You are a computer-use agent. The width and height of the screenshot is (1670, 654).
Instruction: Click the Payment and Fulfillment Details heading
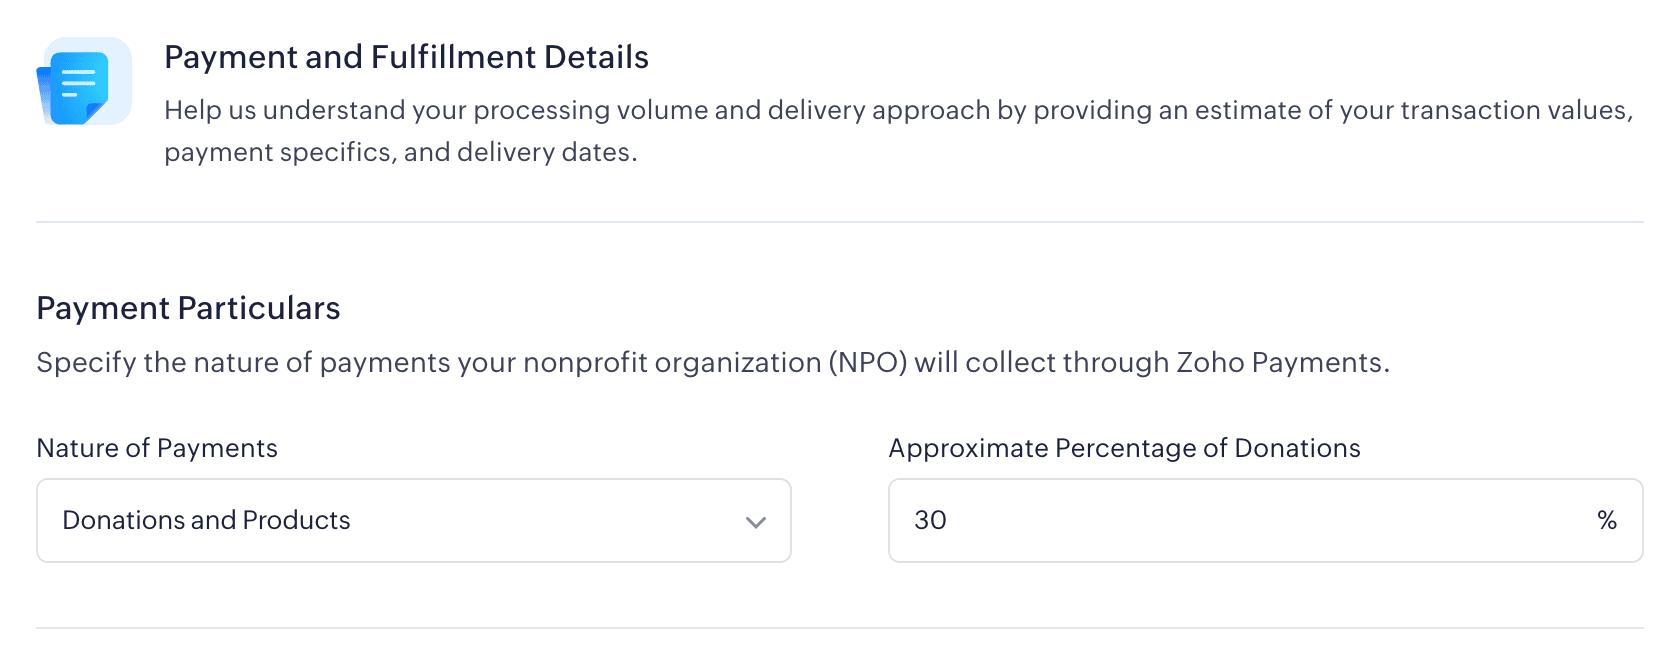tap(406, 57)
